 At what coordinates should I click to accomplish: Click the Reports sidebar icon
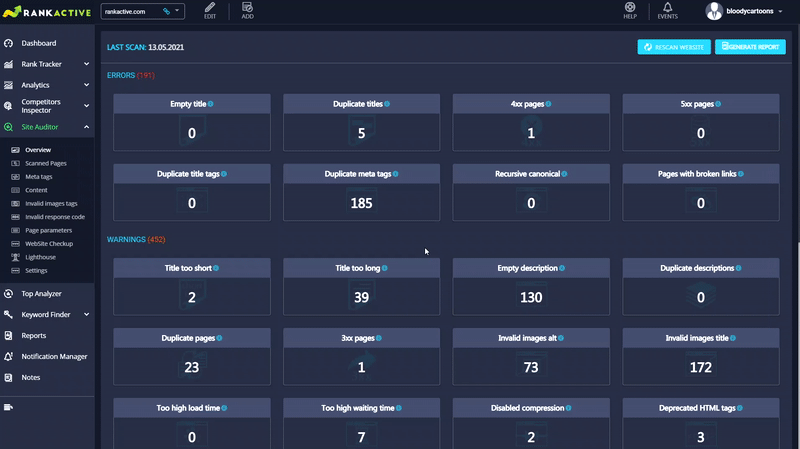(8, 336)
